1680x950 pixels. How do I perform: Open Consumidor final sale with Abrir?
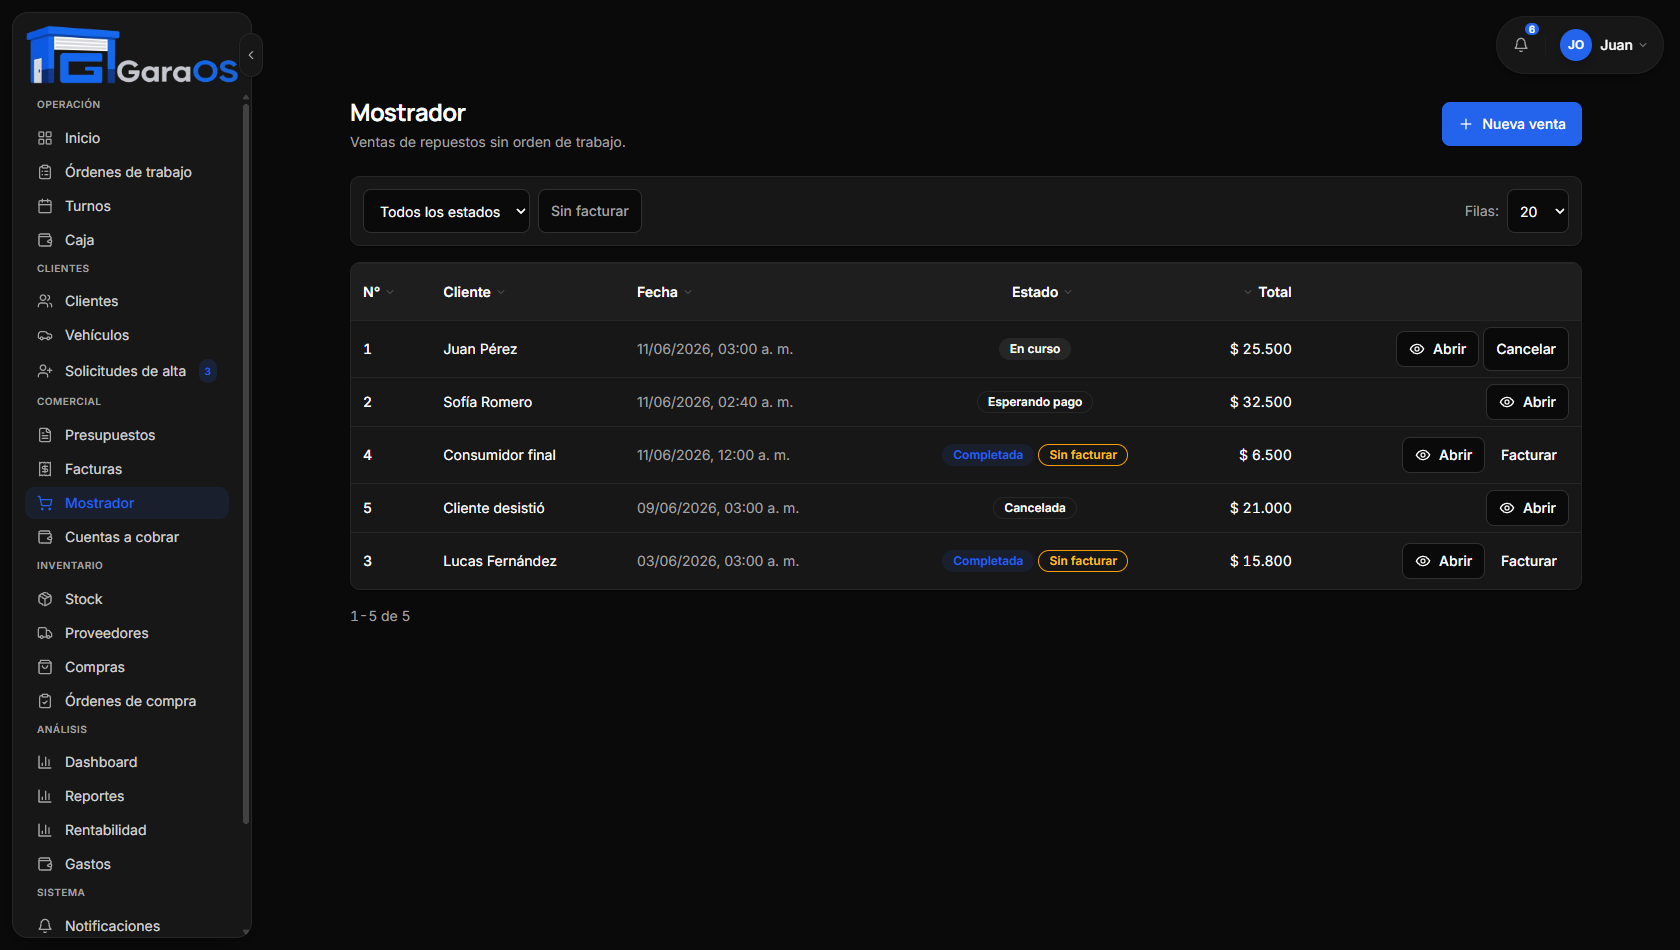point(1443,455)
